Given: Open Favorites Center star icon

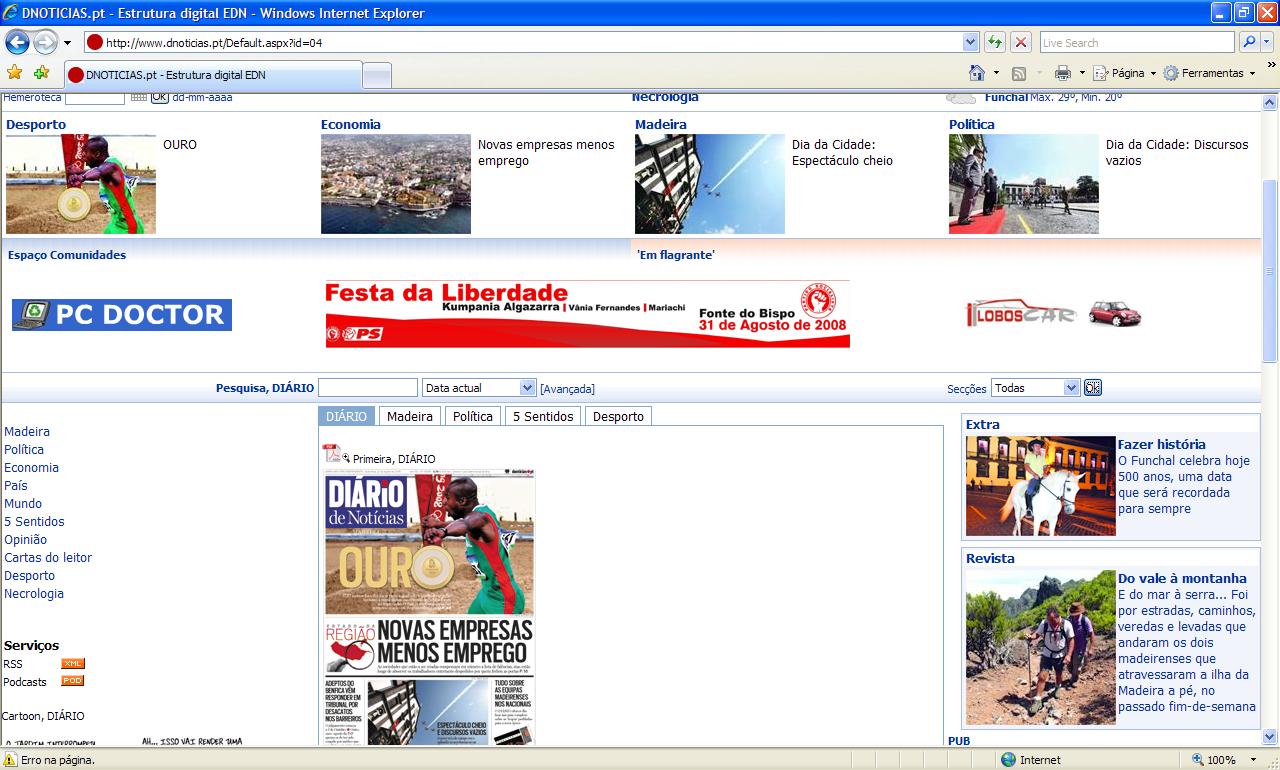Looking at the screenshot, I should pyautogui.click(x=14, y=73).
